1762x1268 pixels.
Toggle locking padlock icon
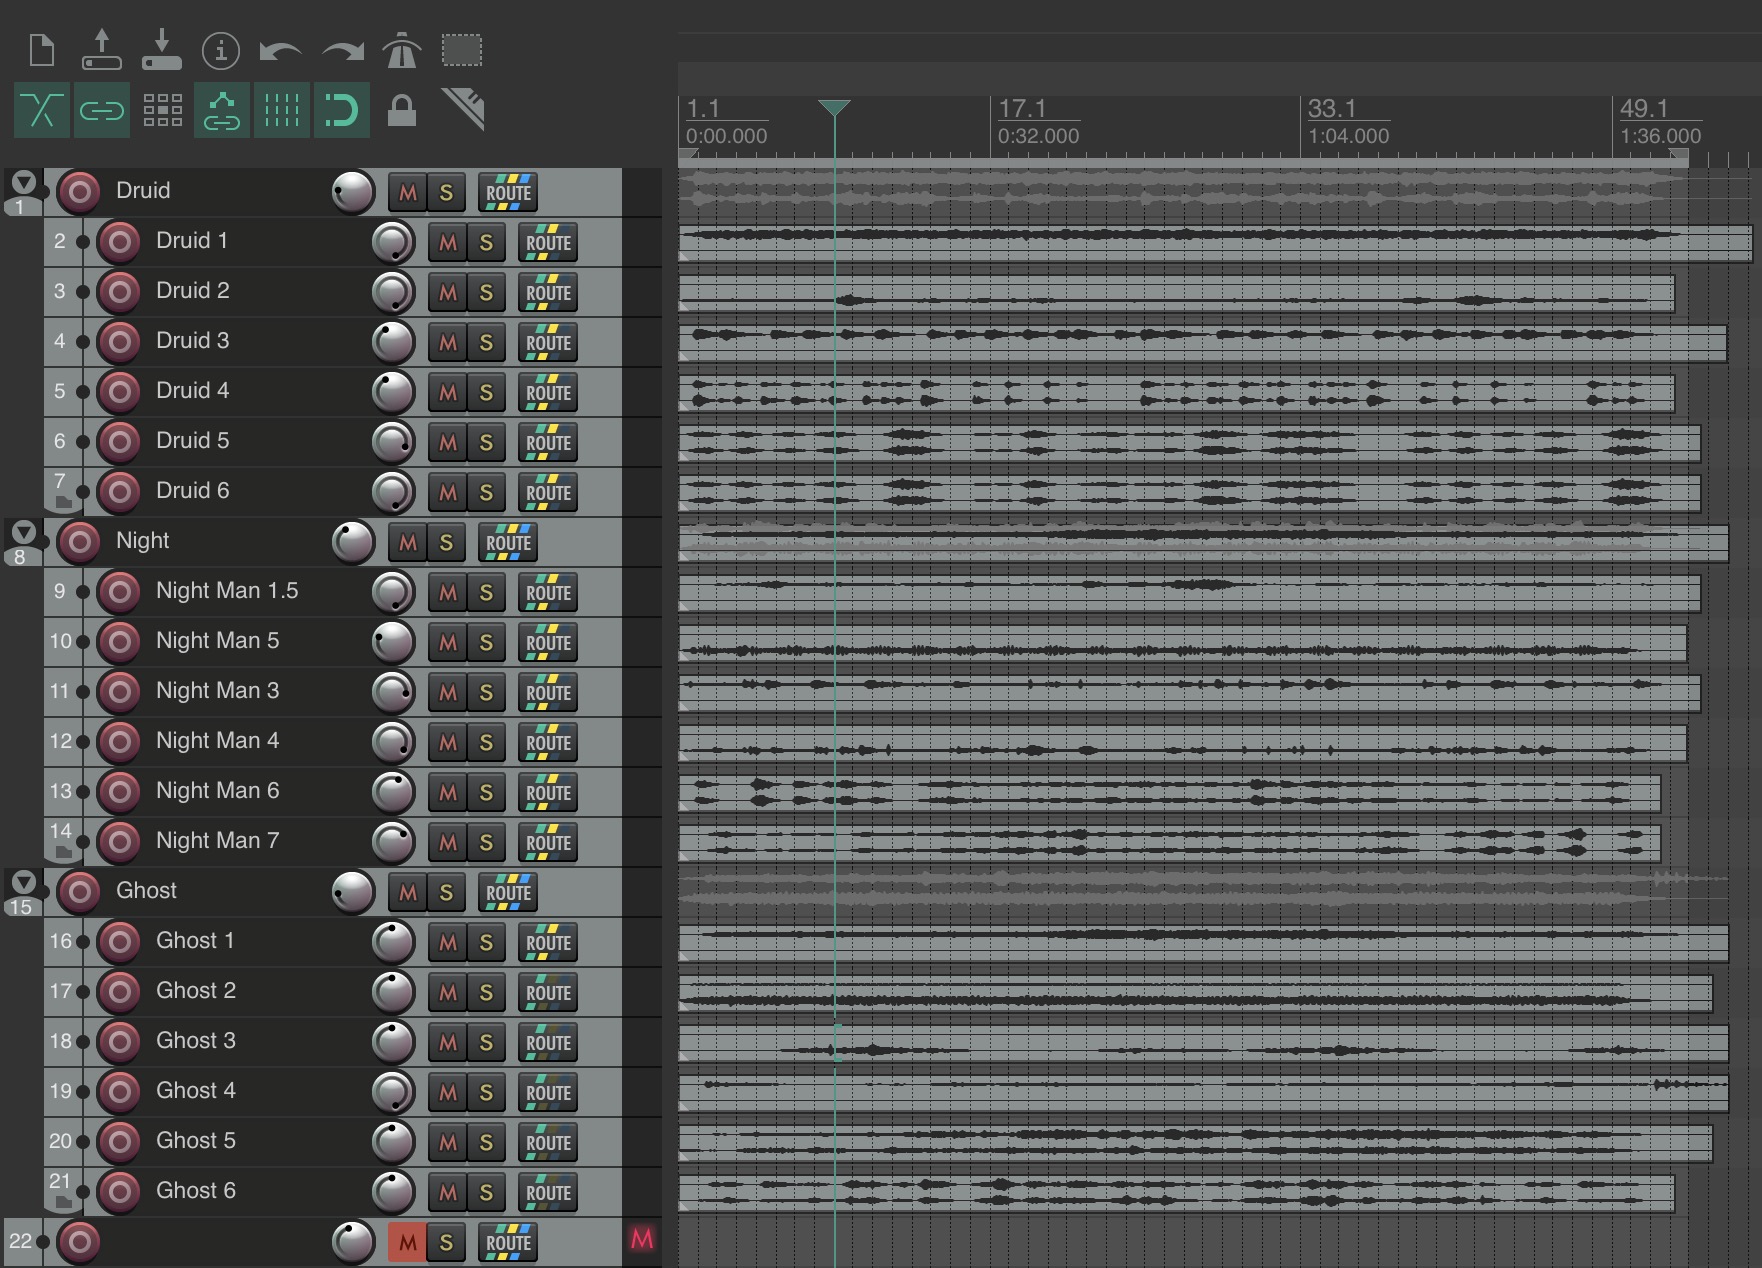[402, 110]
